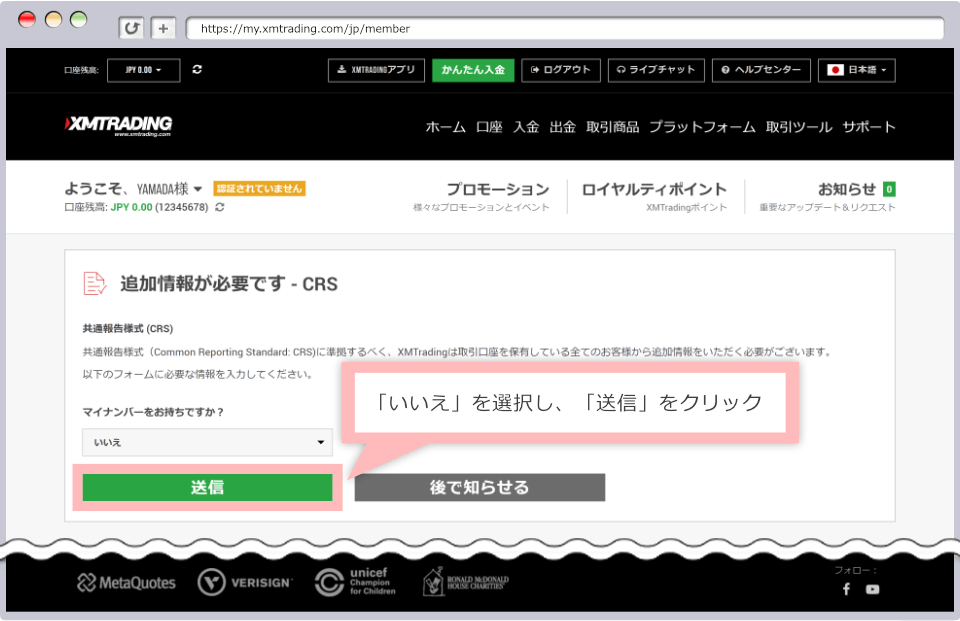Click the green かんたん入金 button

point(473,70)
